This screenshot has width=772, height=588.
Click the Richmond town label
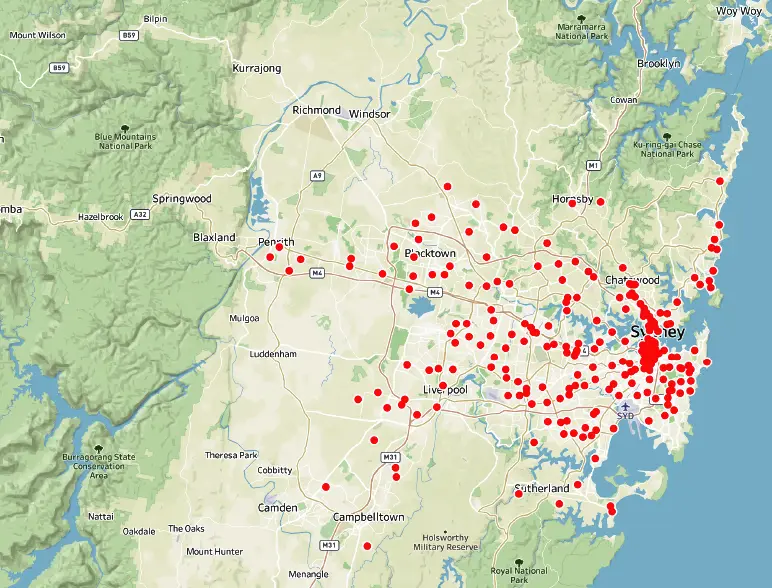pyautogui.click(x=316, y=110)
